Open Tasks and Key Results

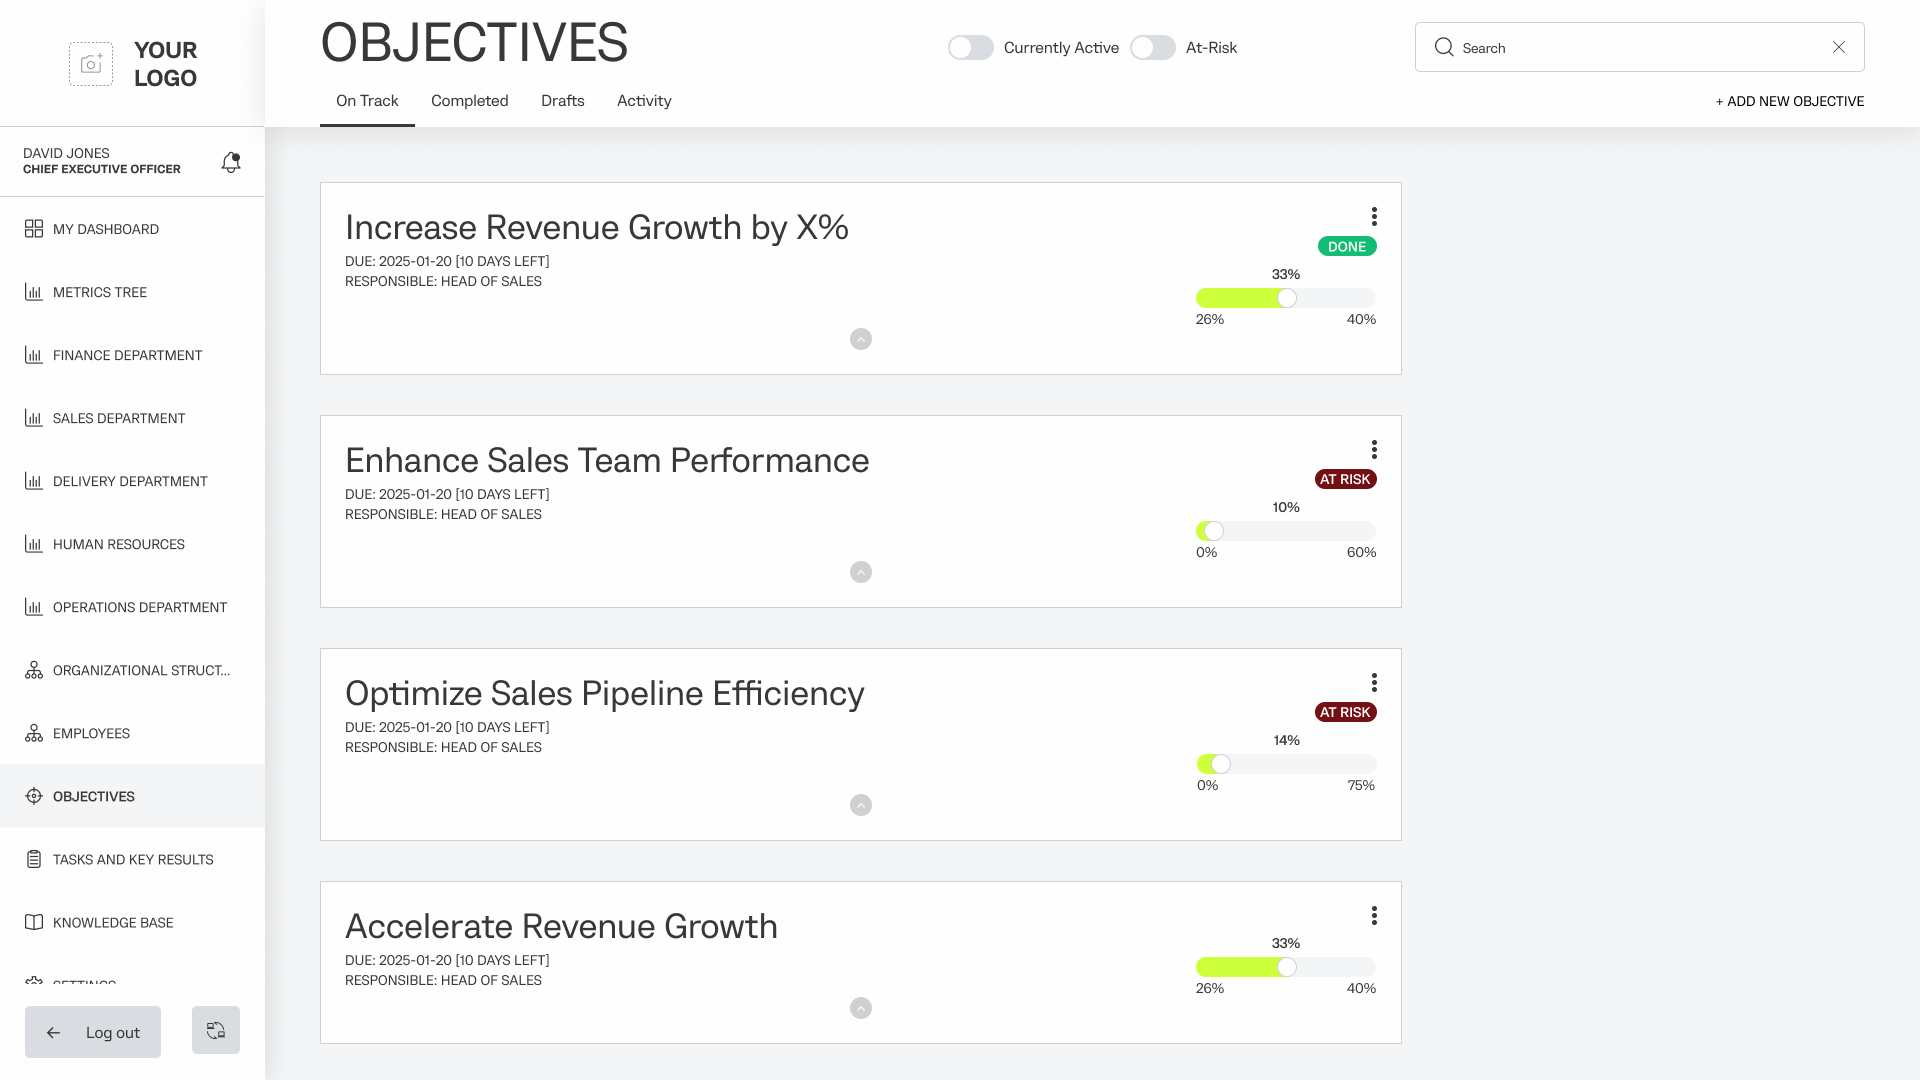click(x=132, y=859)
